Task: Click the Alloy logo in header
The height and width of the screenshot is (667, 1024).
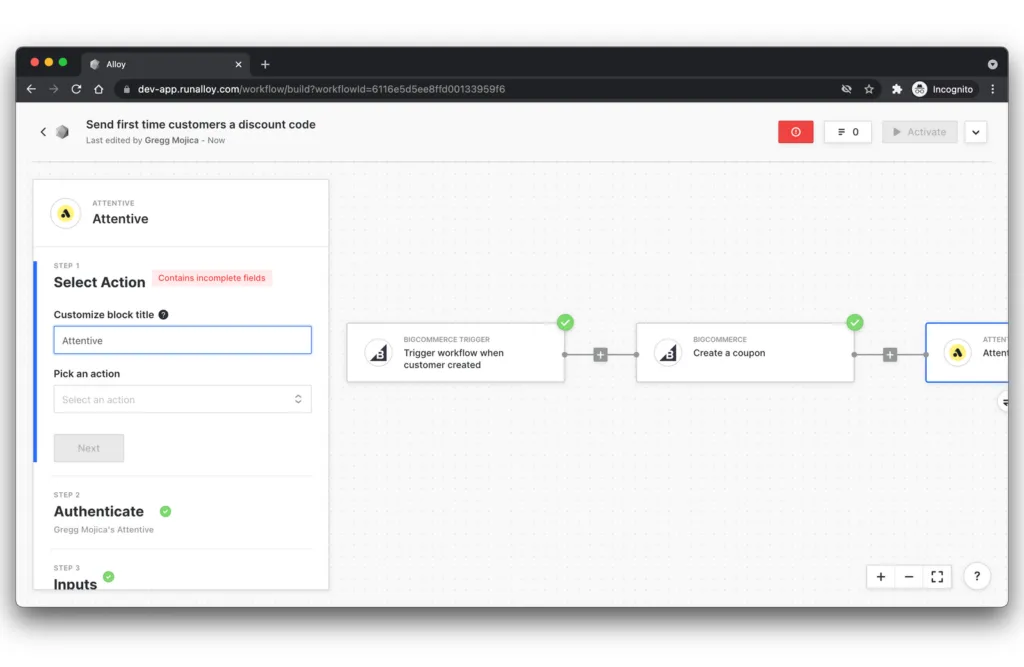Action: tap(63, 132)
